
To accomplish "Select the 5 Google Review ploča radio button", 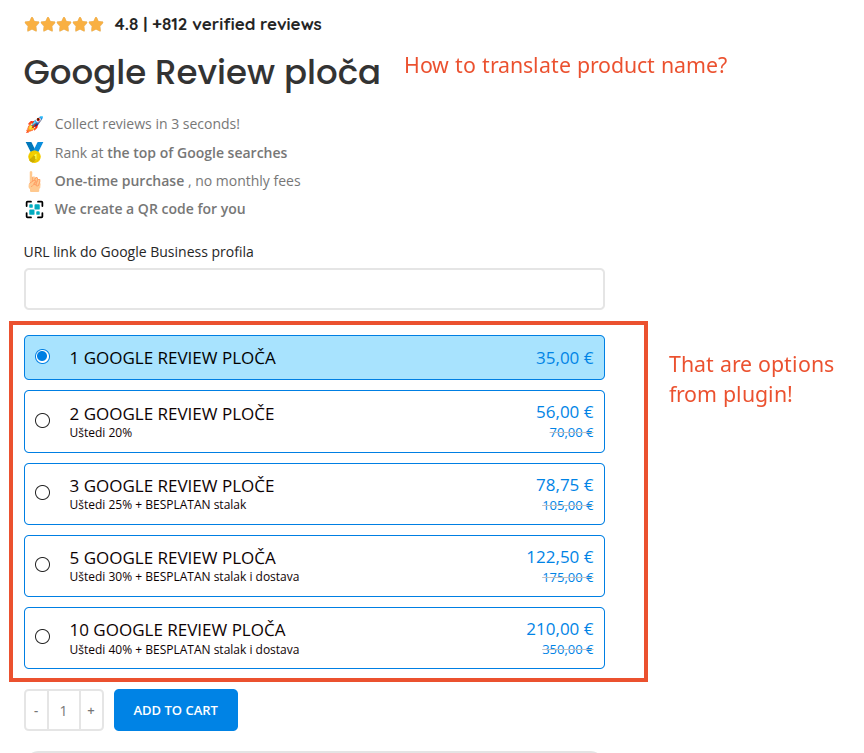I will pos(42,565).
